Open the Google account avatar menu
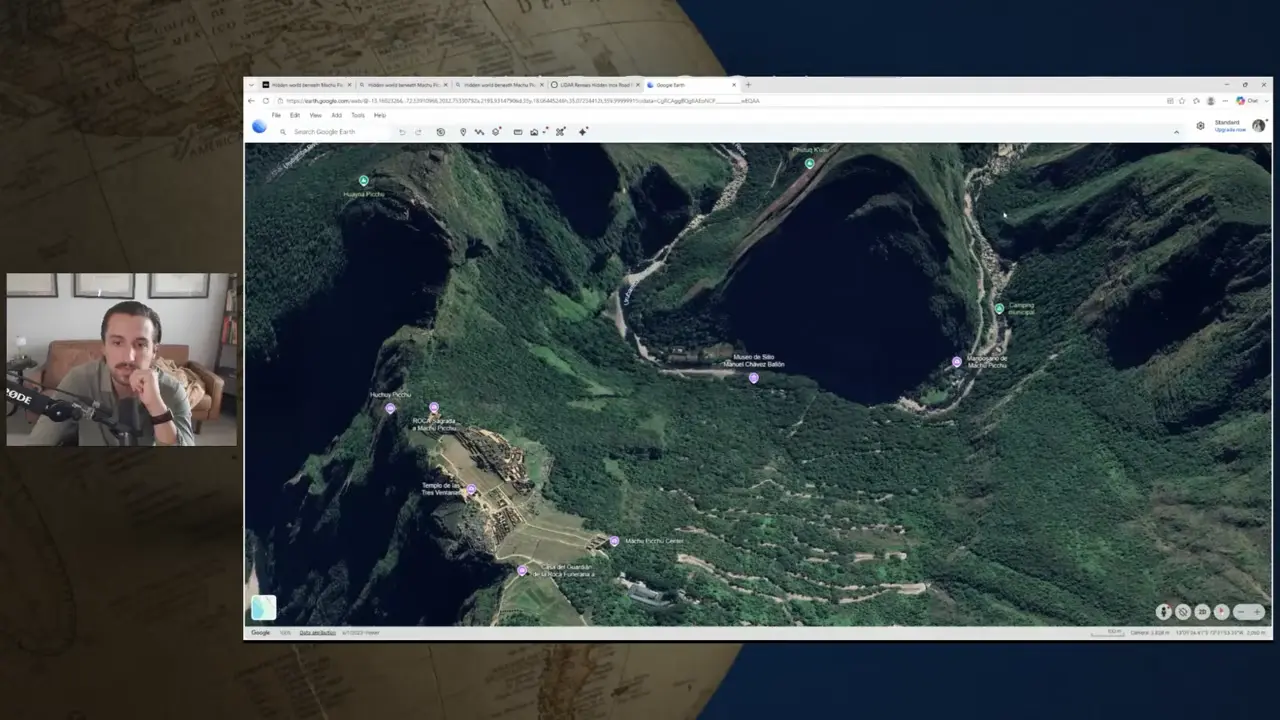 tap(1258, 126)
